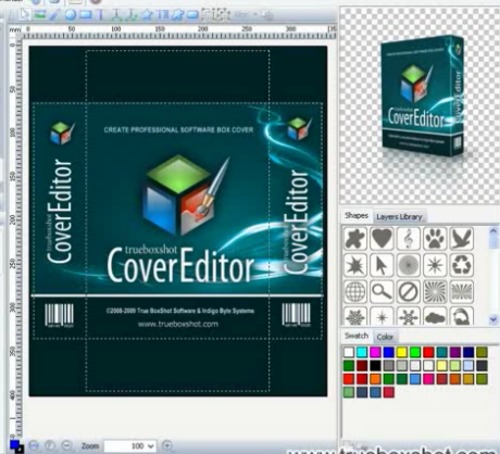
Task: Select the arrow pointer tool in the toolbar
Action: (25, 15)
